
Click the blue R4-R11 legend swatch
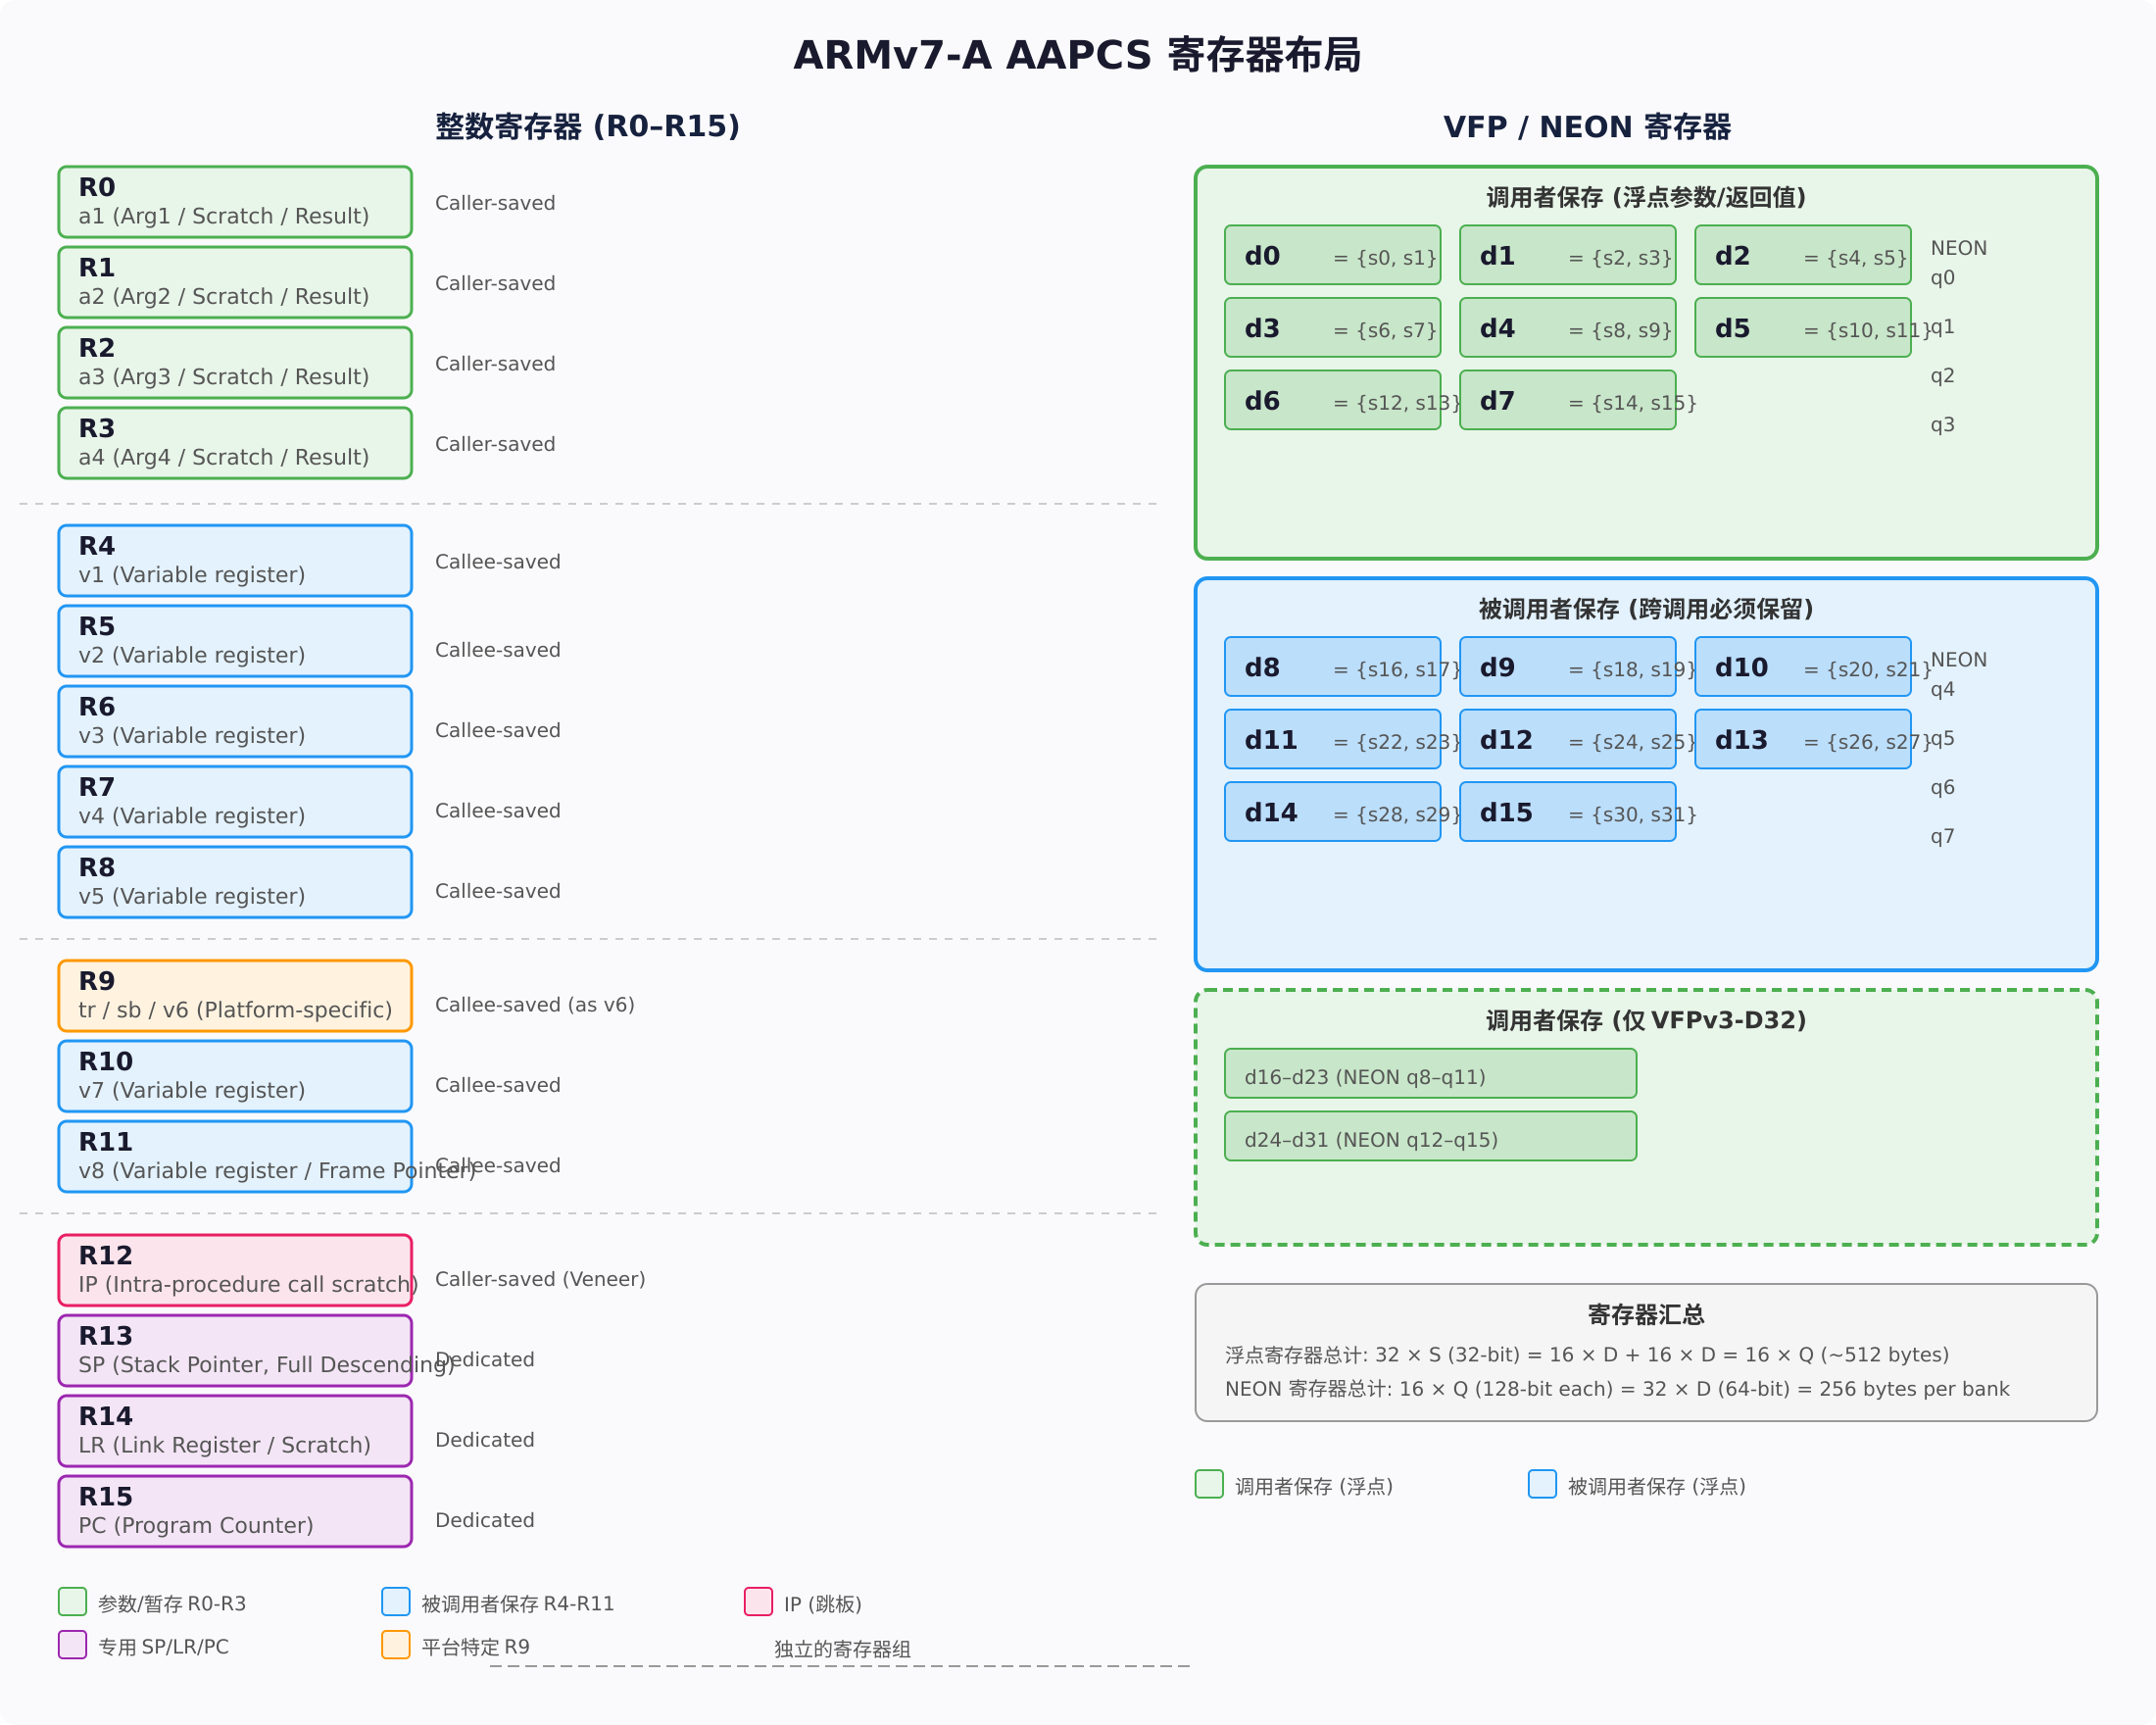396,1601
